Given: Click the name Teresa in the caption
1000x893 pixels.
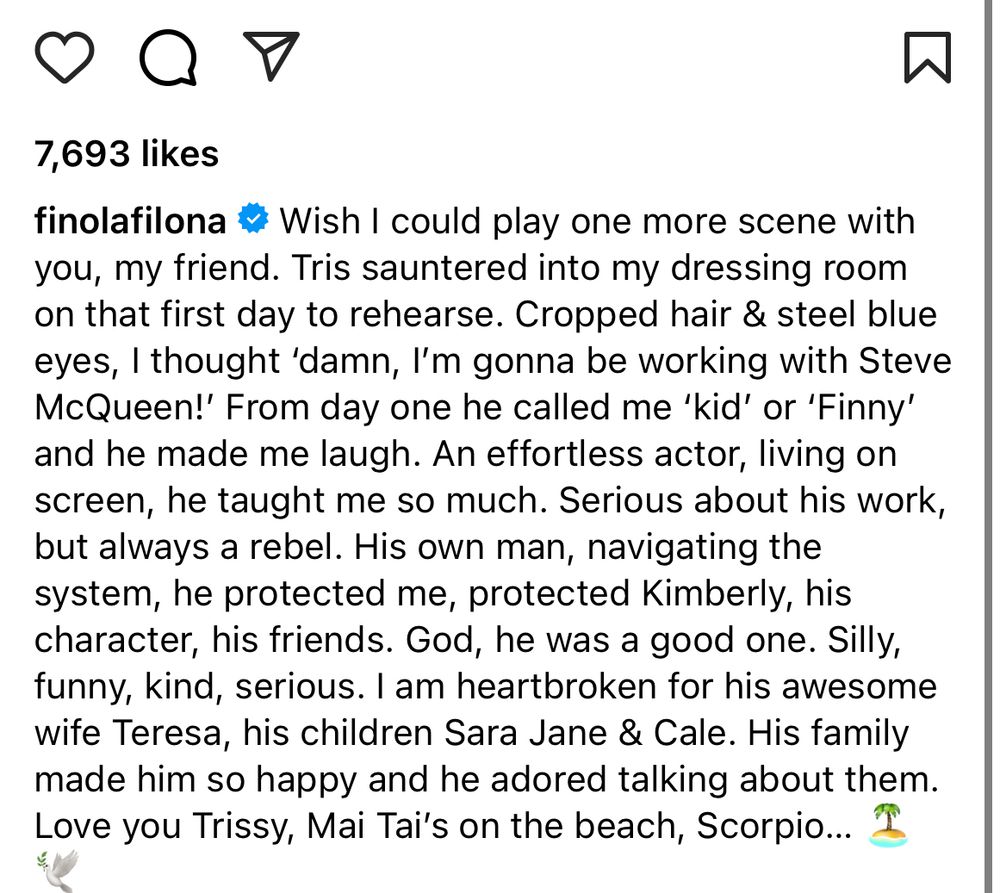Looking at the screenshot, I should point(165,732).
